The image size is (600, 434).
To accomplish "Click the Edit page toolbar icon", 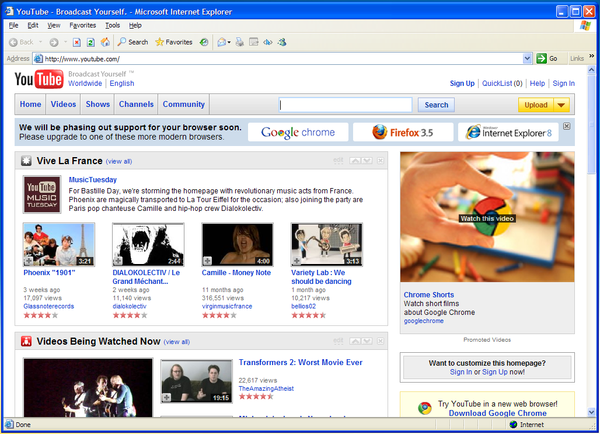I will pyautogui.click(x=254, y=42).
